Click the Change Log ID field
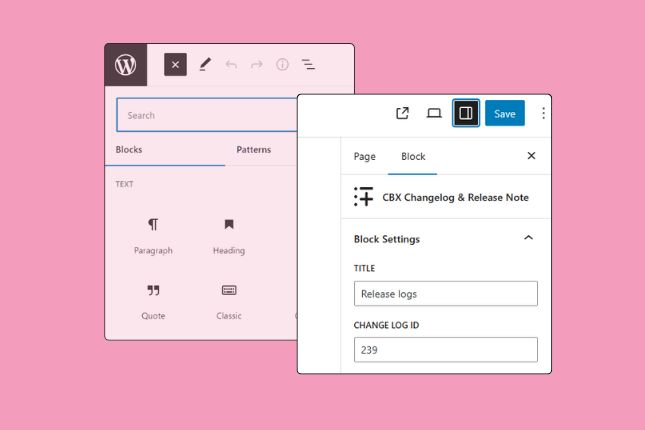Screen dimensions: 645x430 (x=445, y=350)
